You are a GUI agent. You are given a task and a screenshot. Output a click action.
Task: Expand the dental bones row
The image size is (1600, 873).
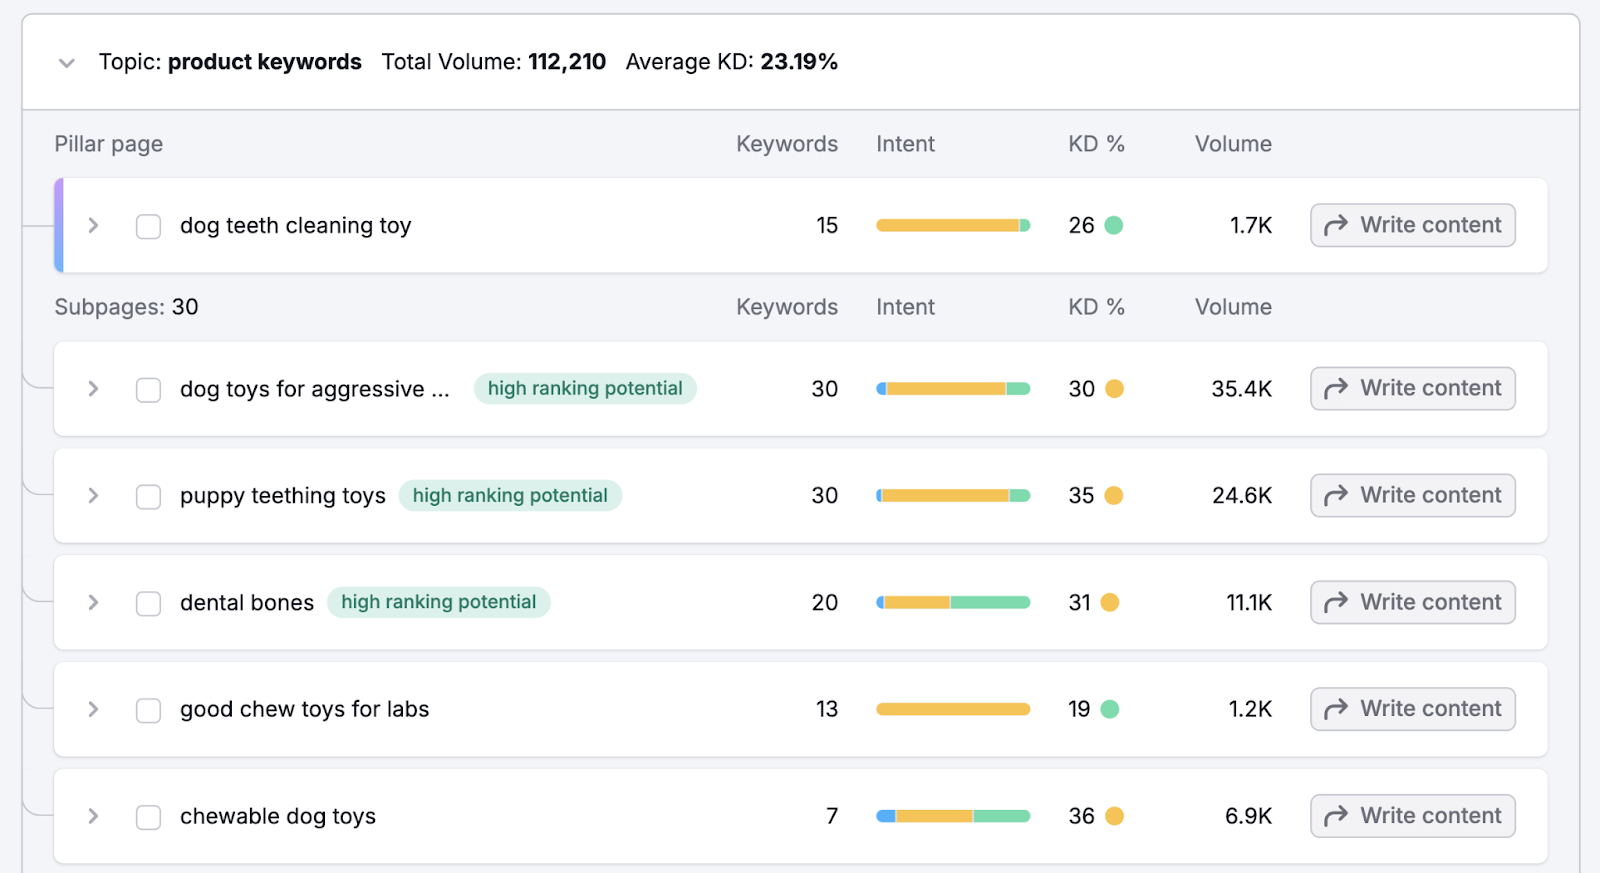pyautogui.click(x=93, y=603)
